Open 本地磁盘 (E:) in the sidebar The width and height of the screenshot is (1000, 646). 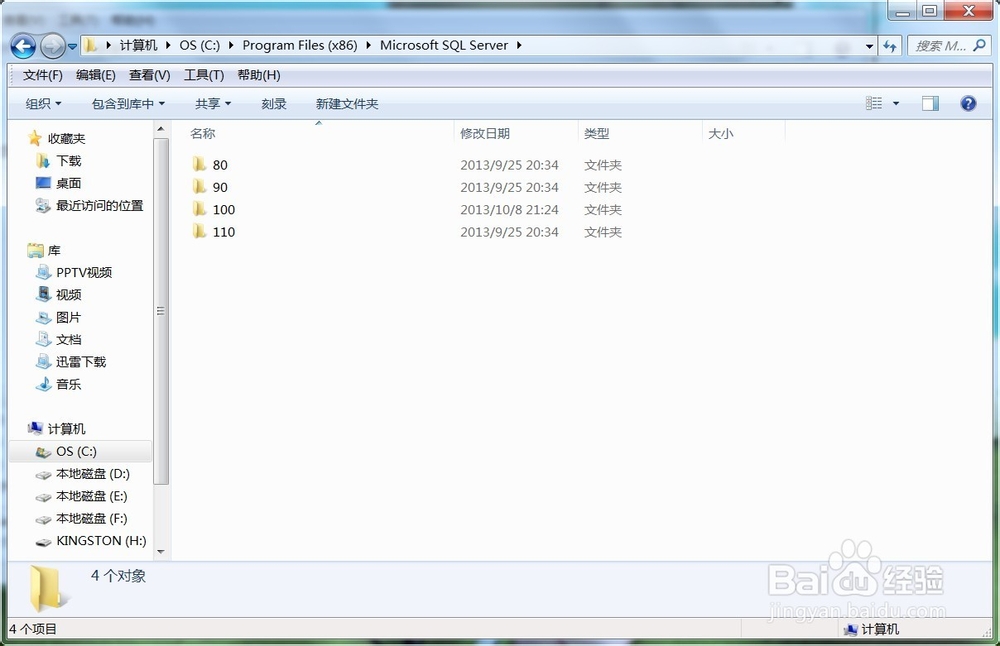pos(92,496)
